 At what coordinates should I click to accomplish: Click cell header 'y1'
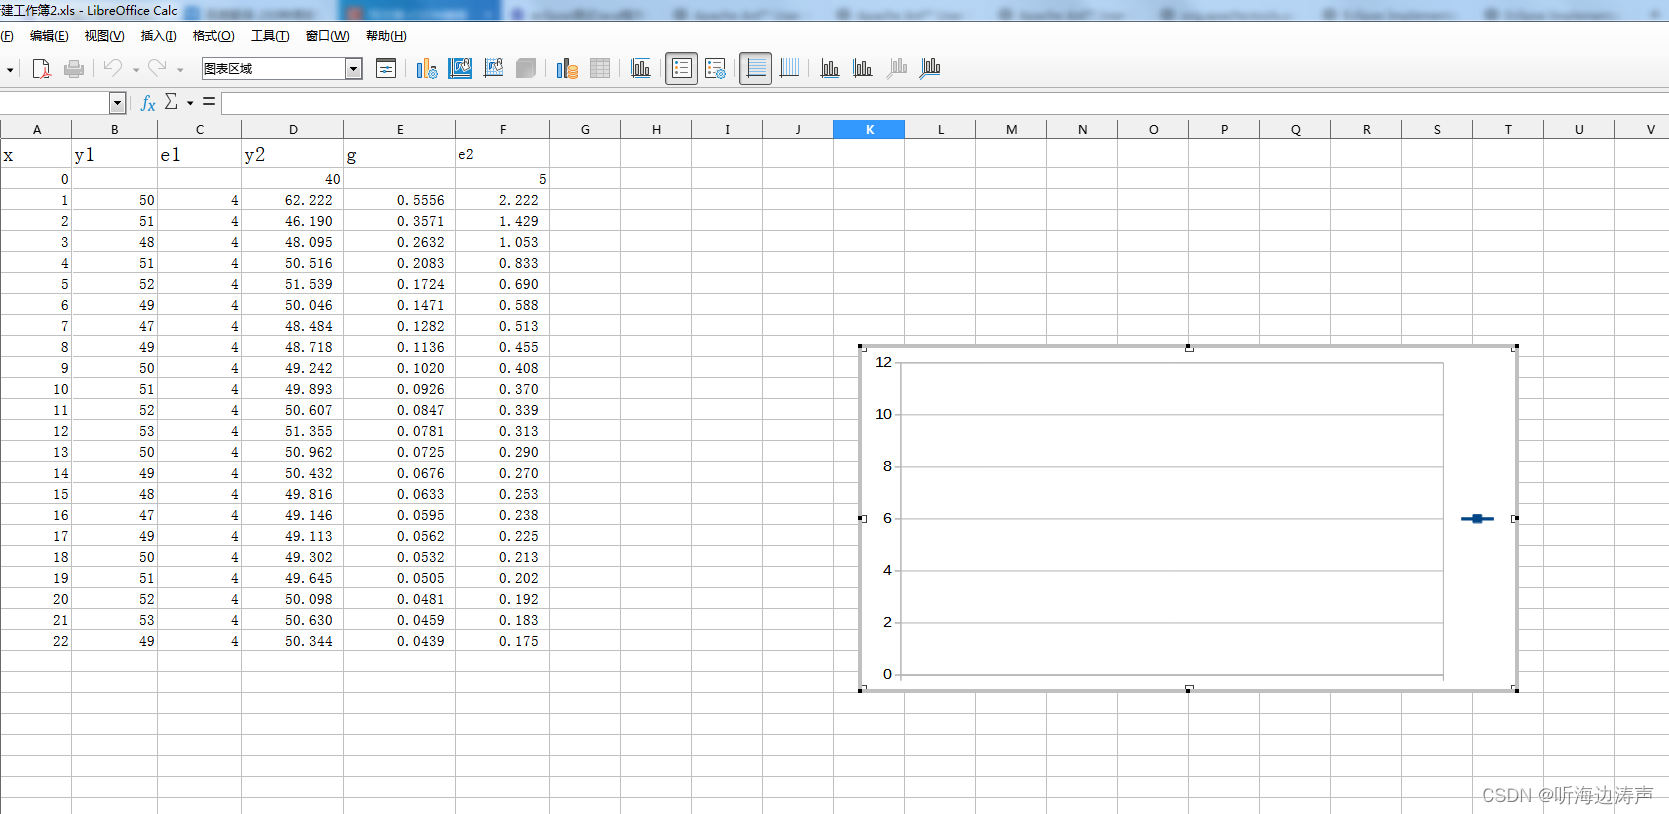[x=114, y=154]
